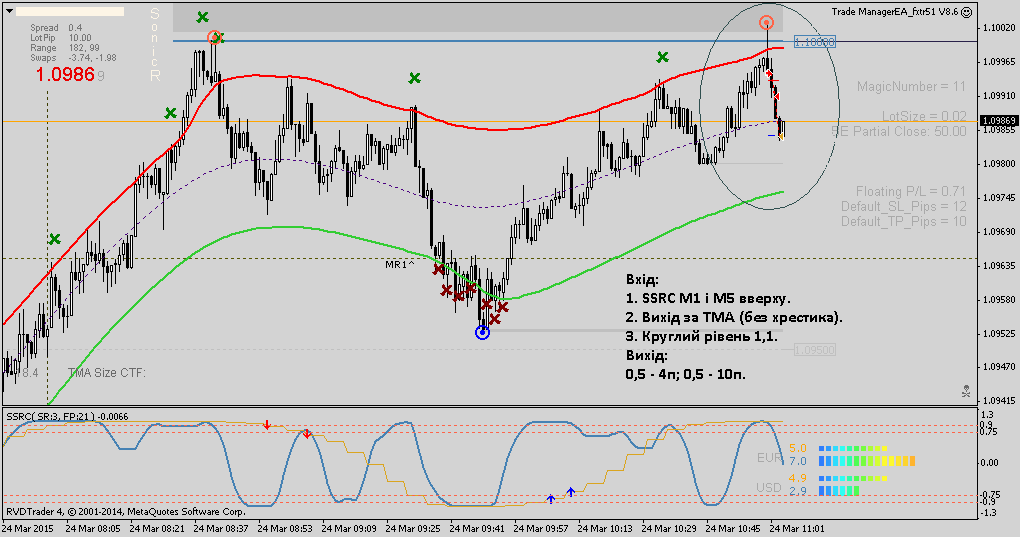Click the orange EUR strength value 5.0

(798, 449)
